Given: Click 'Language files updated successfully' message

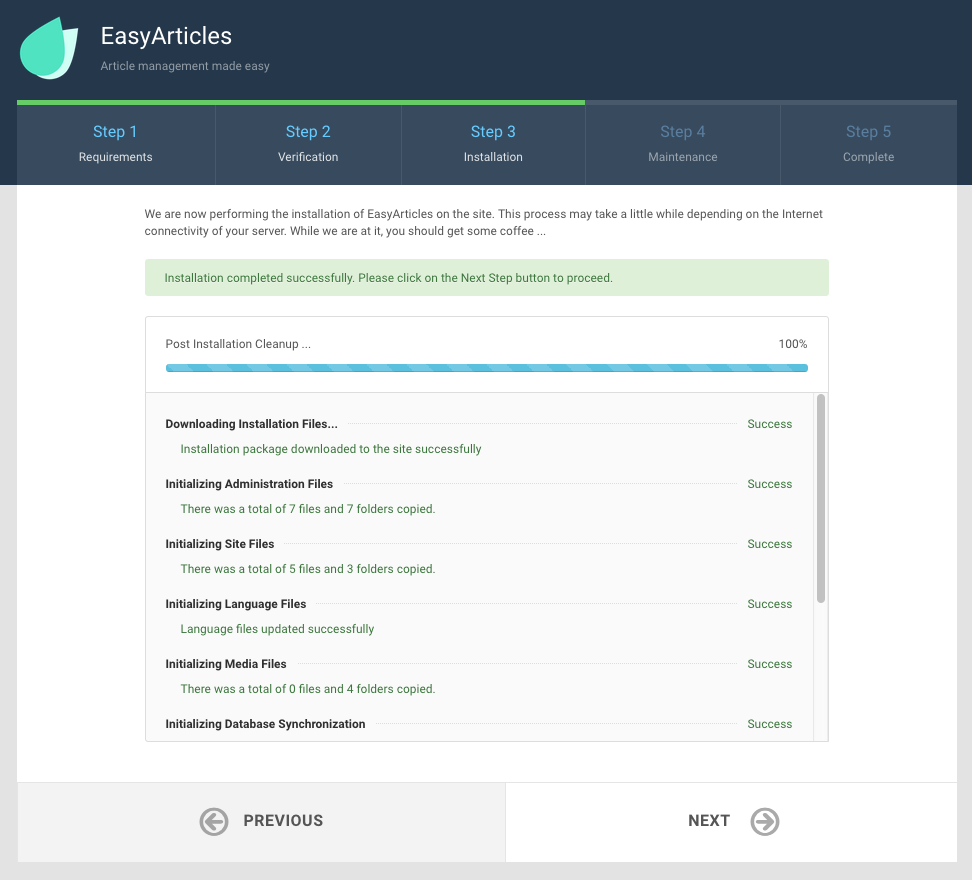Looking at the screenshot, I should click(x=277, y=629).
